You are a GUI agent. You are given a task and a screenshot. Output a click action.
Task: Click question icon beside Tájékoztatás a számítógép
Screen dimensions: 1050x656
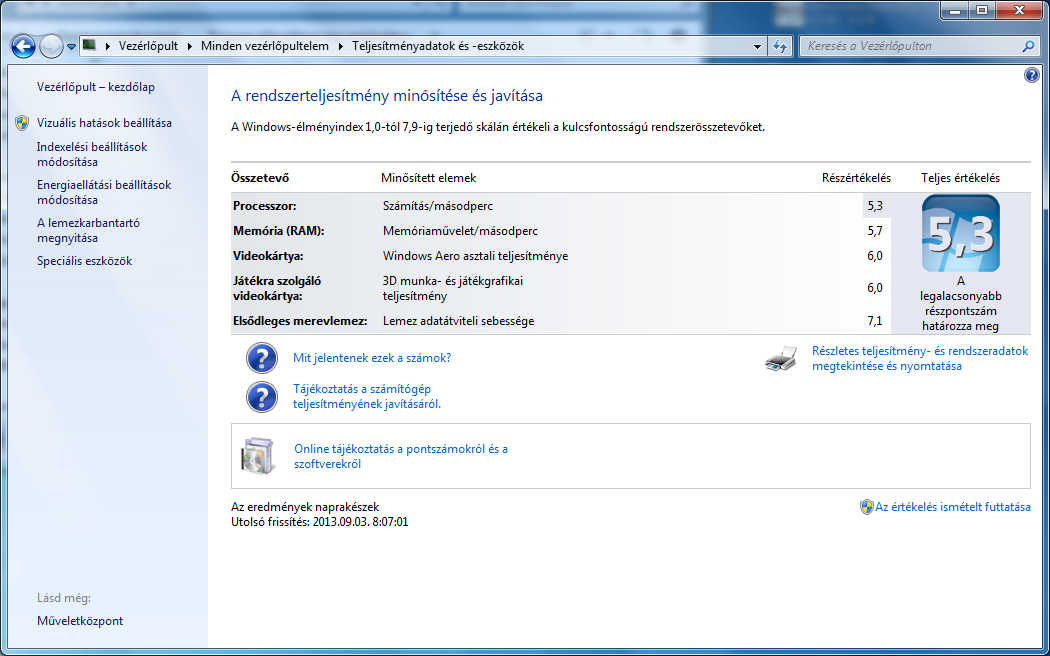(x=262, y=397)
